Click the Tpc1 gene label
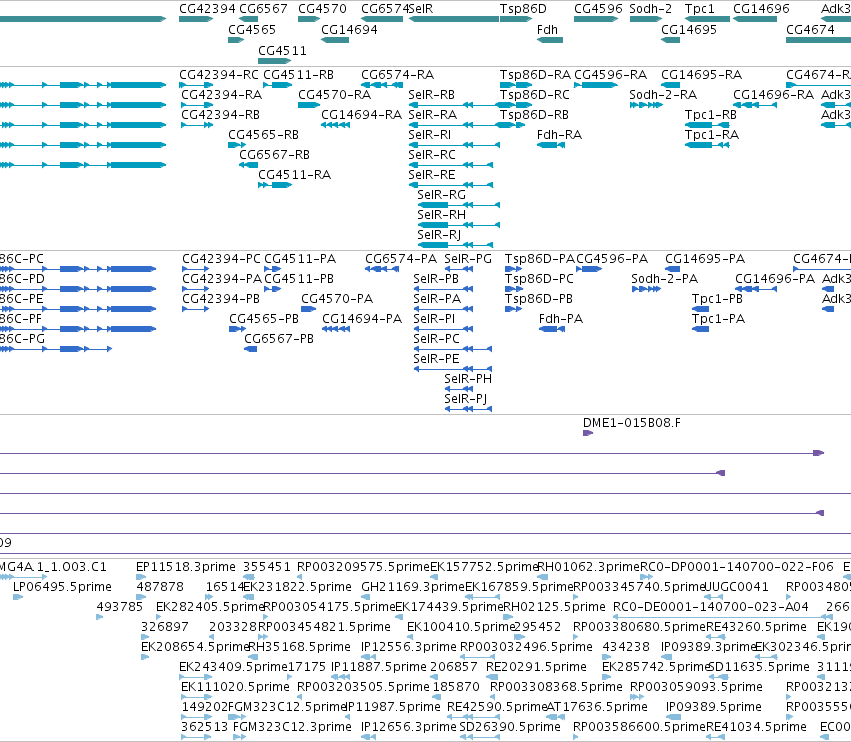The image size is (851, 742). (700, 9)
